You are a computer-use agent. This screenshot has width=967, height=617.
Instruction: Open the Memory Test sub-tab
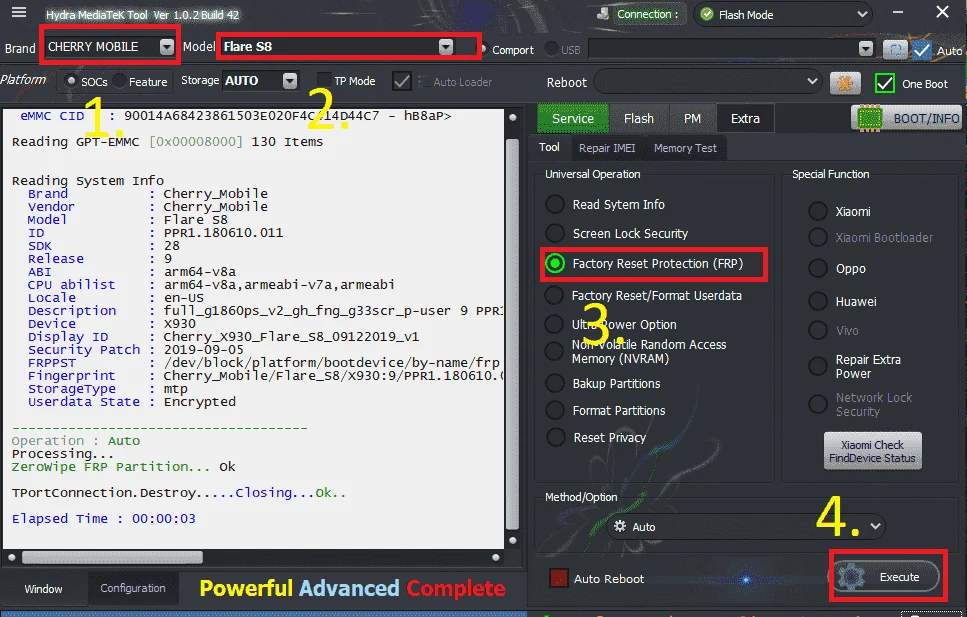(685, 148)
